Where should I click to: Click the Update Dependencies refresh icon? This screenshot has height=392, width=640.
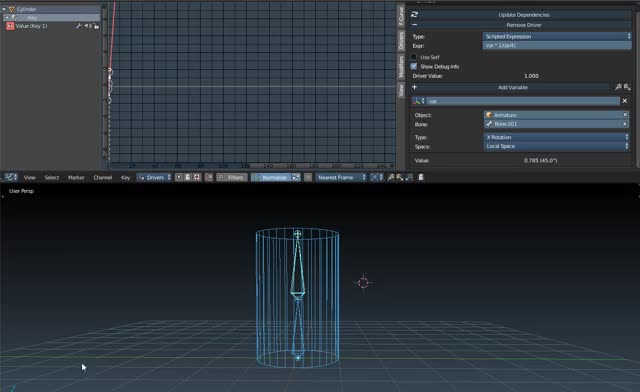click(414, 15)
